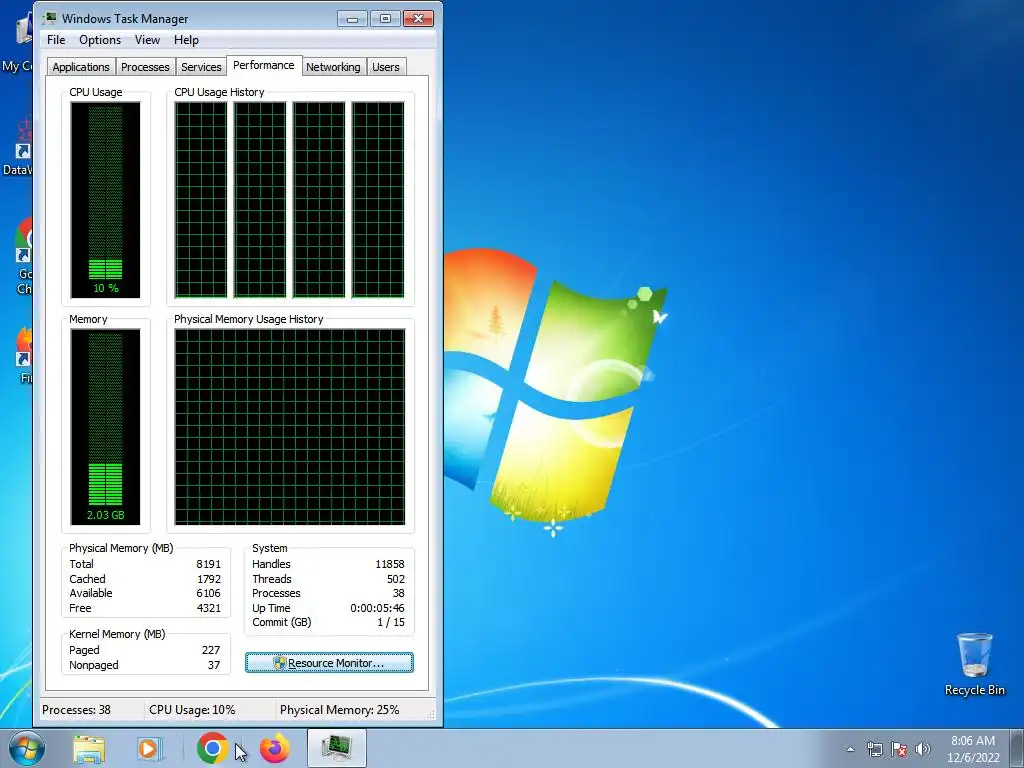Image resolution: width=1024 pixels, height=768 pixels.
Task: Select the Performance tab
Action: coord(264,65)
